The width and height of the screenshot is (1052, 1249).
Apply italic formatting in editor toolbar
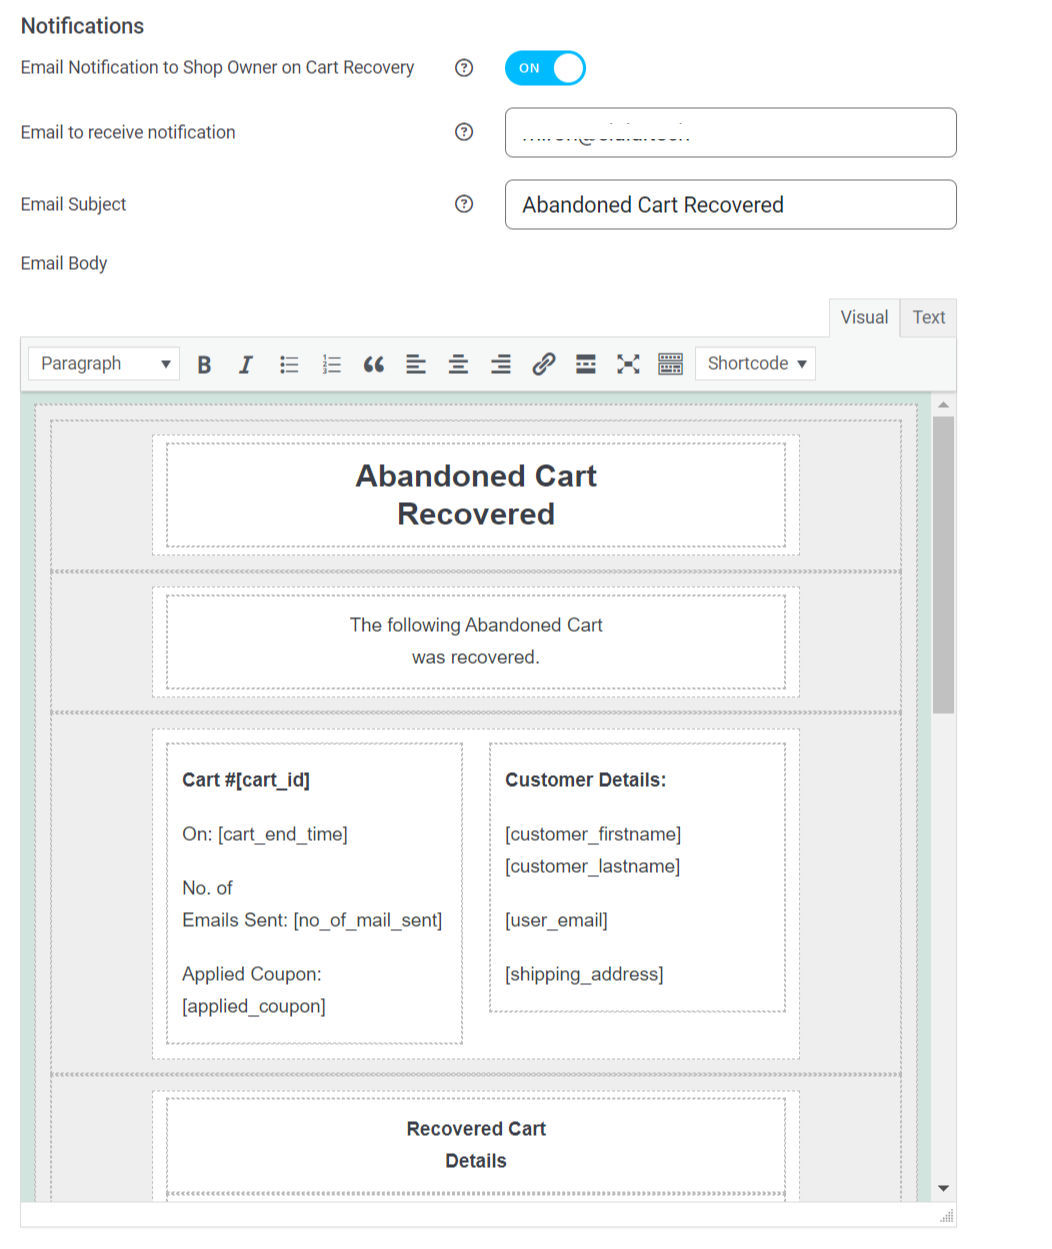tap(246, 364)
